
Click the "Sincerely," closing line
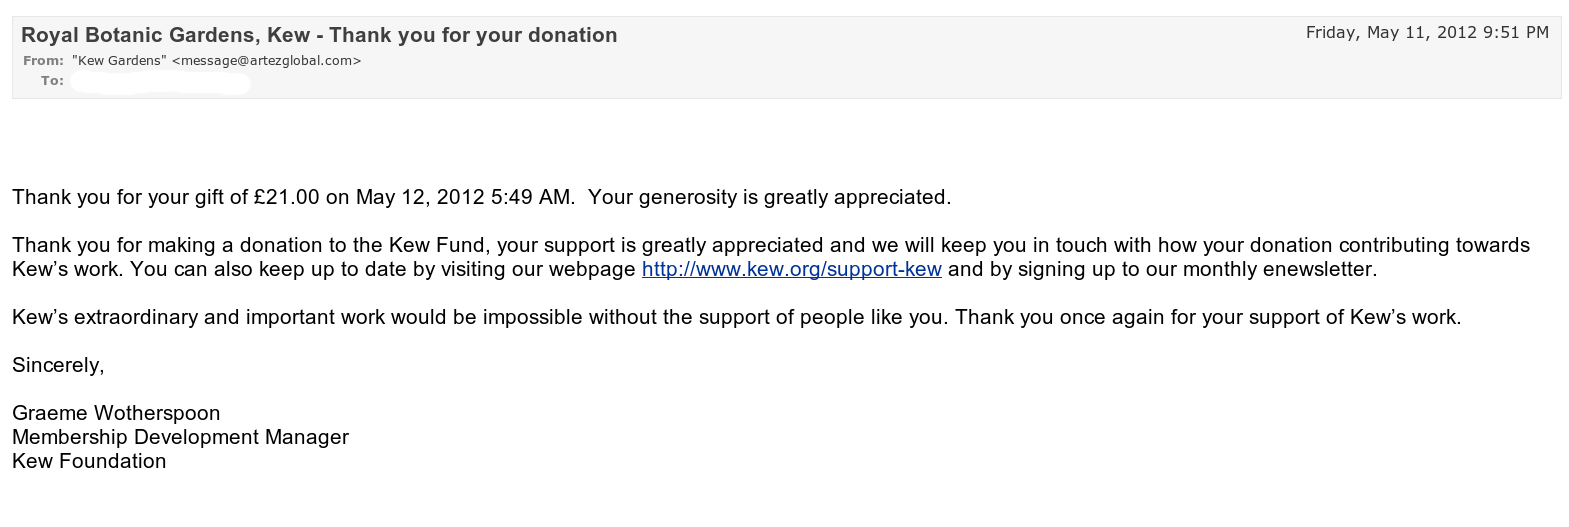pos(58,365)
